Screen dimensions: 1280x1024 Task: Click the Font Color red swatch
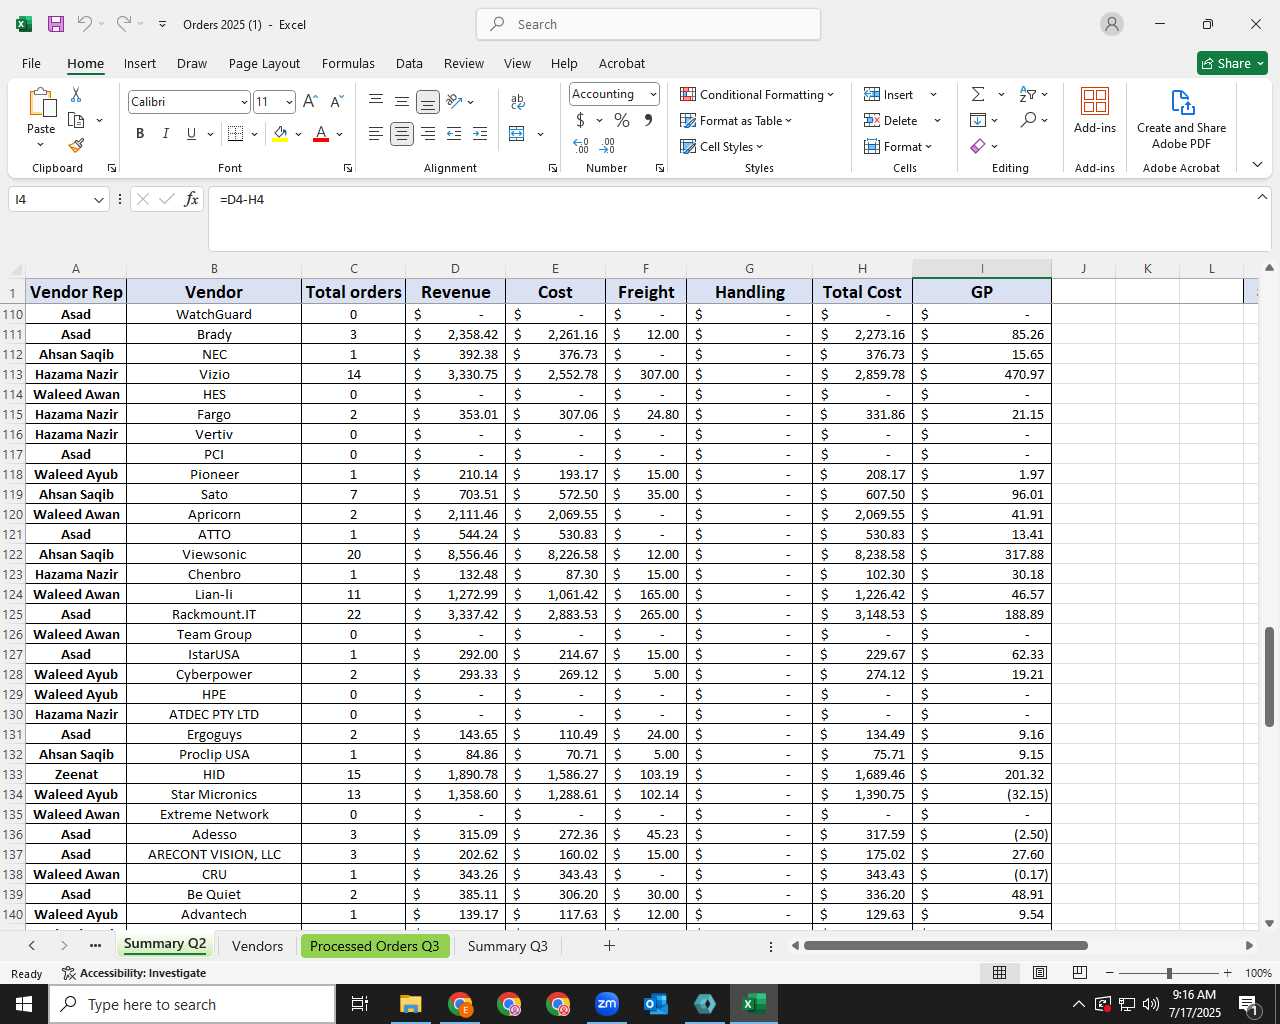click(321, 133)
